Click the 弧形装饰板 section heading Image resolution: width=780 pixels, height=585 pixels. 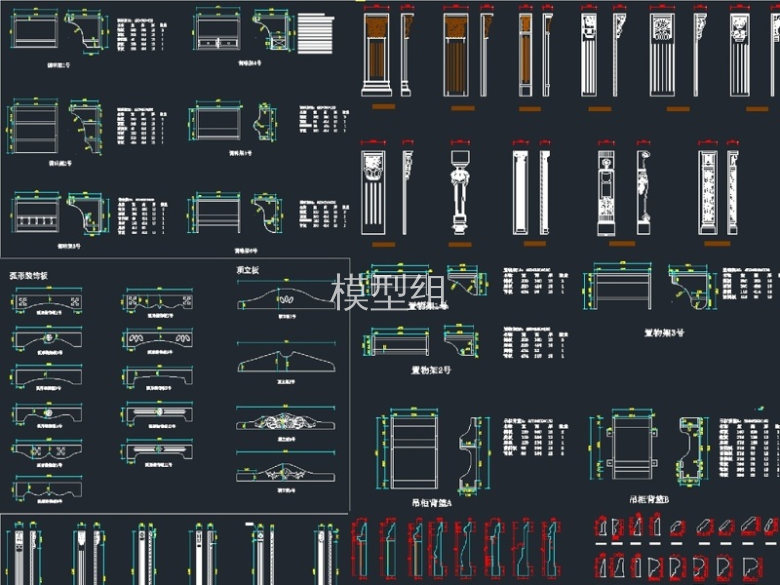coord(29,275)
